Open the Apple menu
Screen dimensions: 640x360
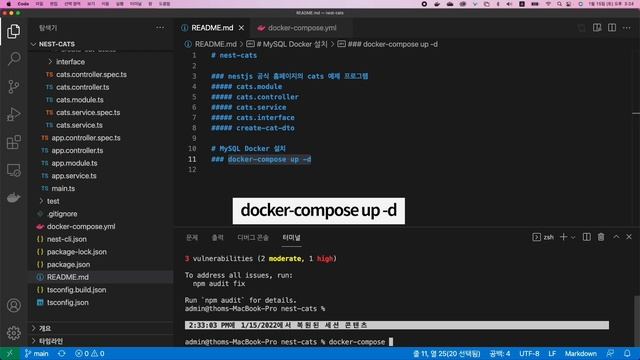[9, 4]
